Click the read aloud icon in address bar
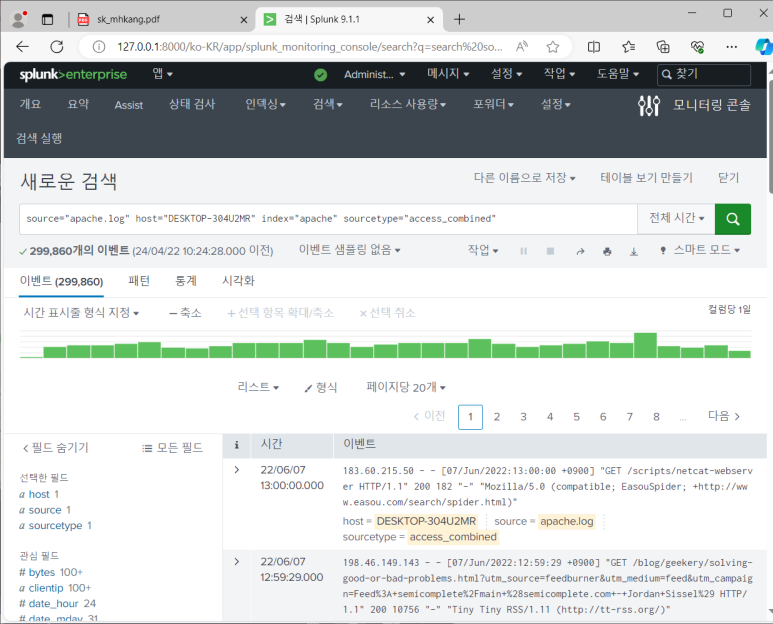This screenshot has height=624, width=773. 522,47
